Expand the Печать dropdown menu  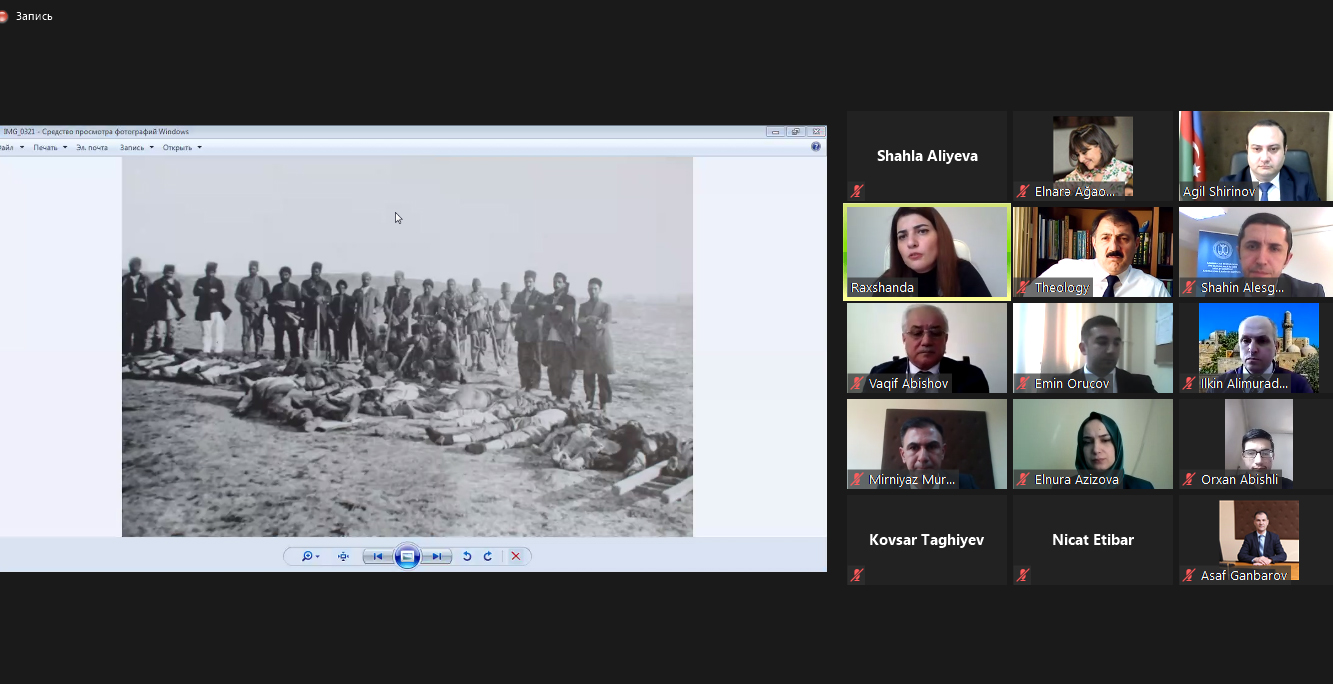pyautogui.click(x=50, y=147)
